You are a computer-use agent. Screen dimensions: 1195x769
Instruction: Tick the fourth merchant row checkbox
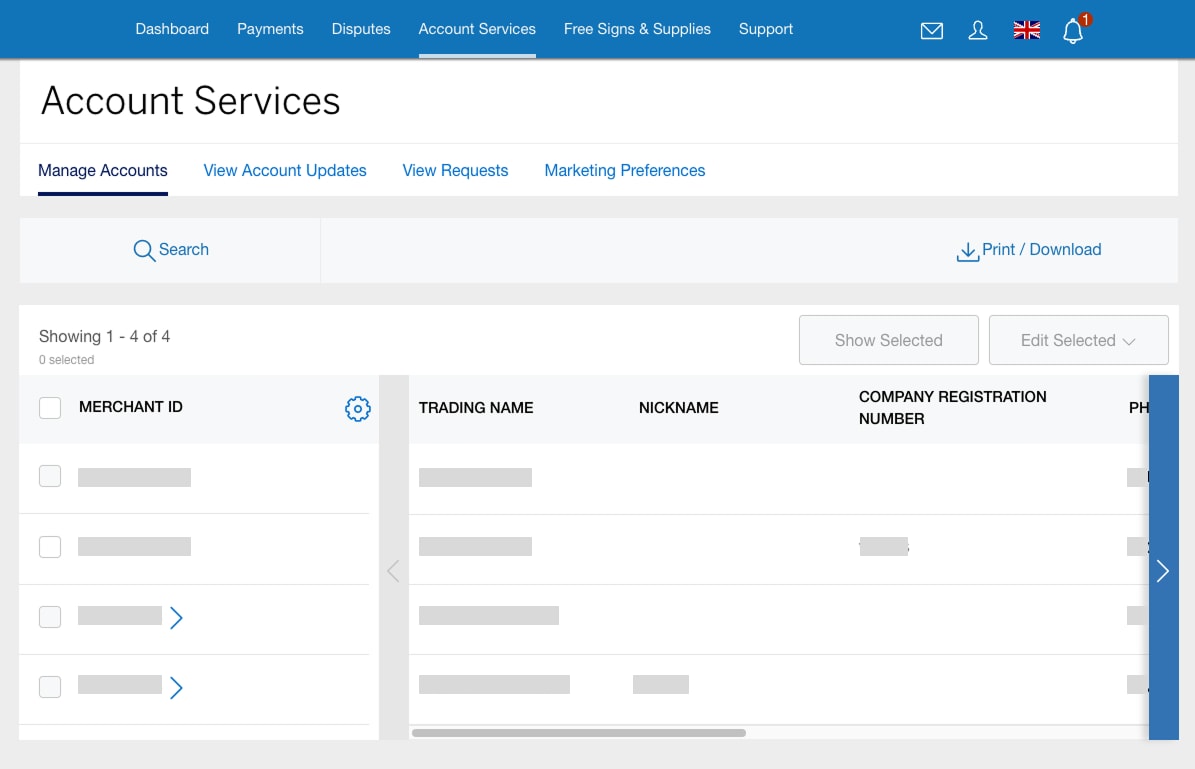tap(50, 687)
